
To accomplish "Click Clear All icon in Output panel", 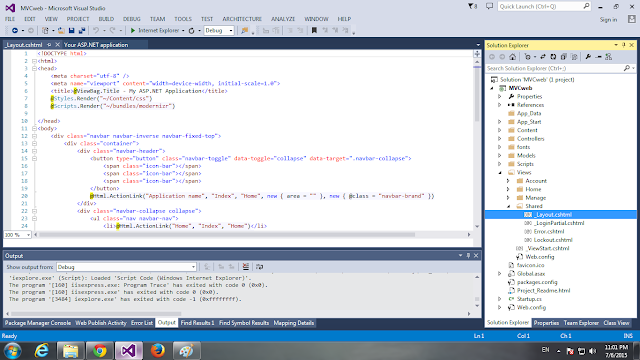I will (246, 267).
